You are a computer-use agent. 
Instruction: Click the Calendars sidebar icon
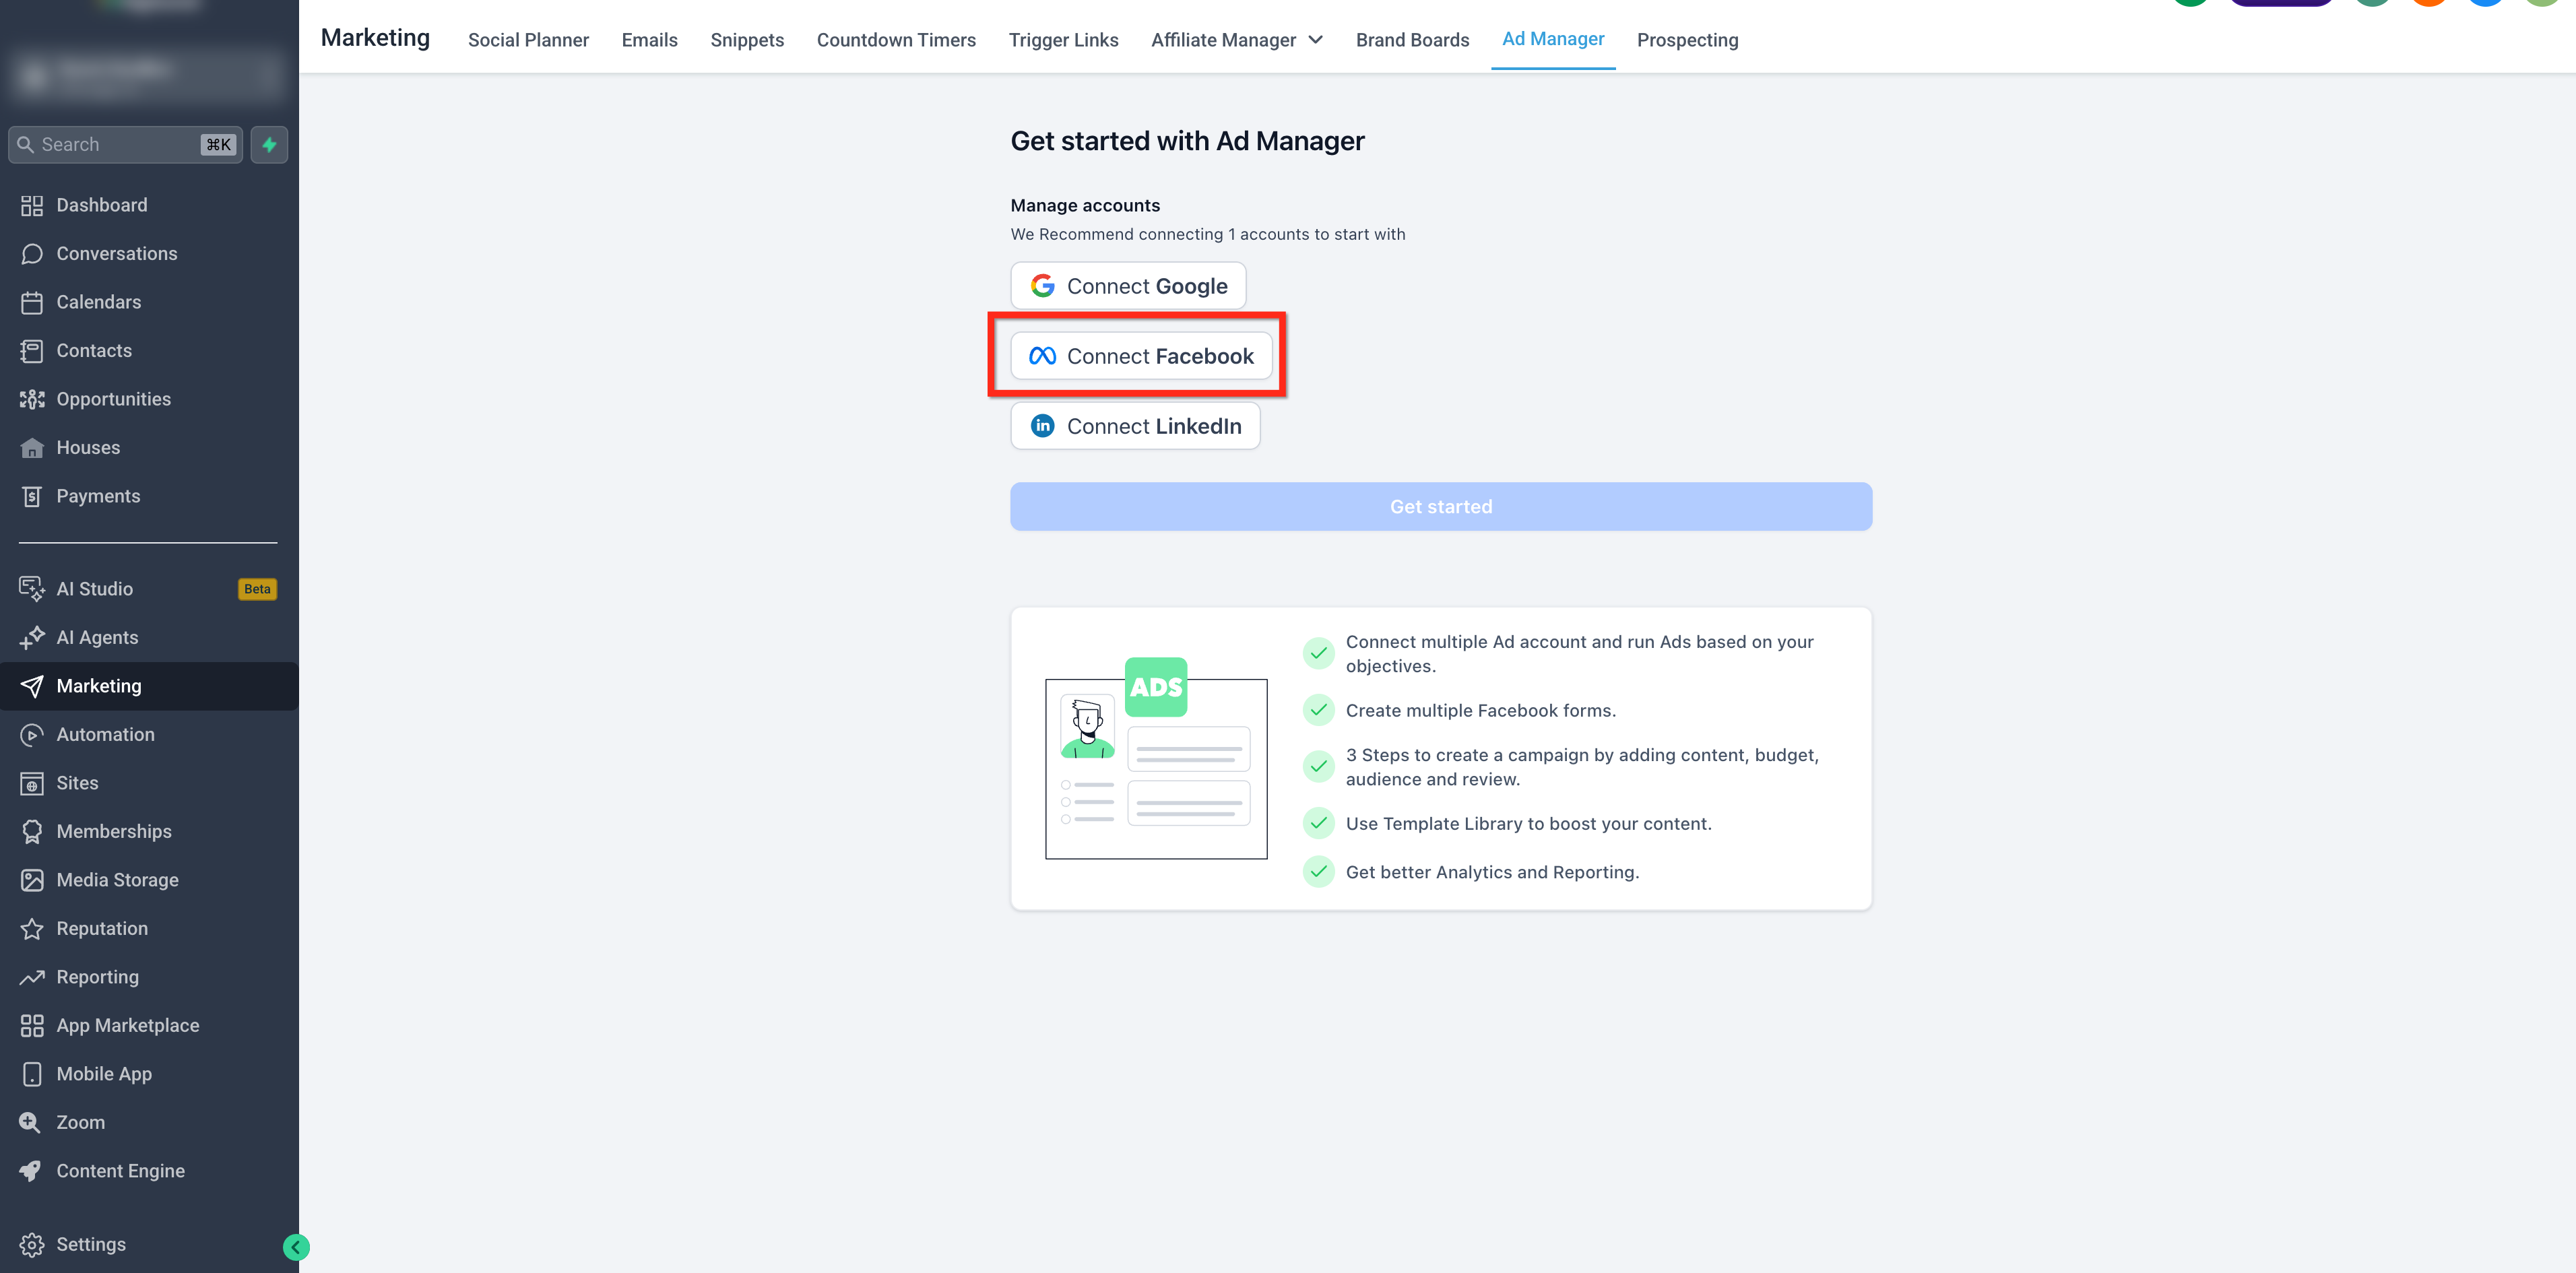pos(32,302)
